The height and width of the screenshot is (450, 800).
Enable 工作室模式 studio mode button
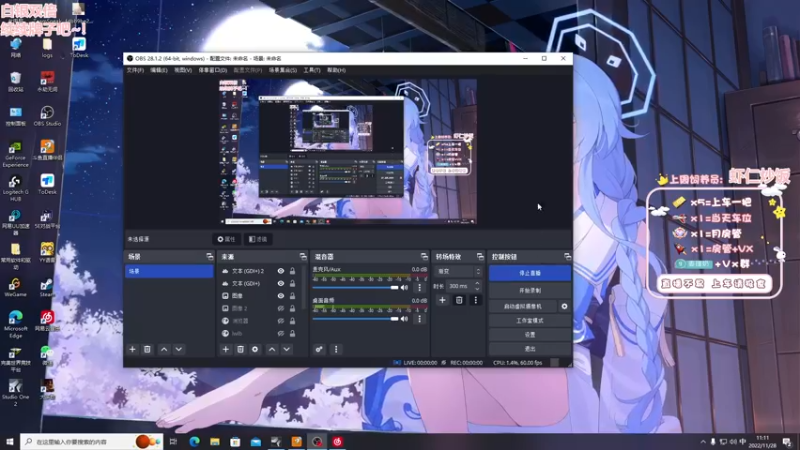click(x=530, y=321)
